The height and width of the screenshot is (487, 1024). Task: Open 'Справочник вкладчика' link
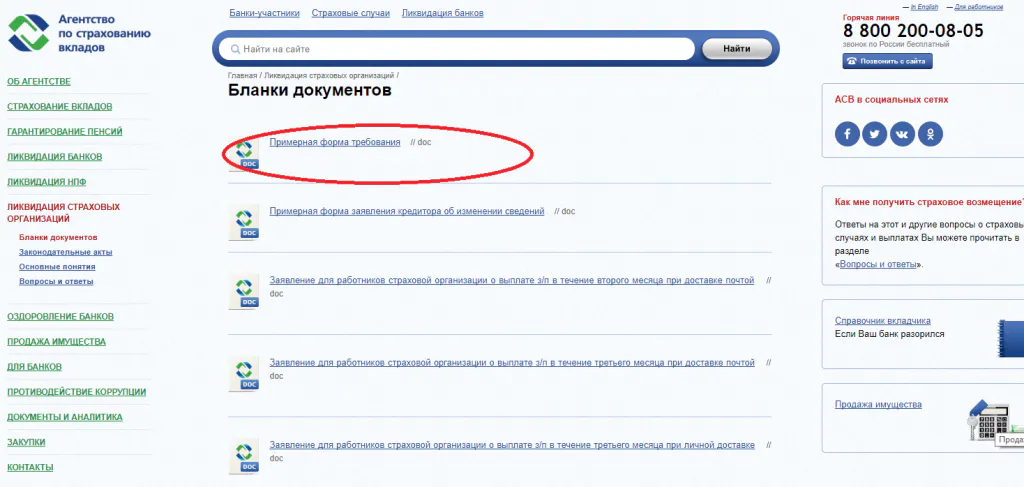coord(882,321)
